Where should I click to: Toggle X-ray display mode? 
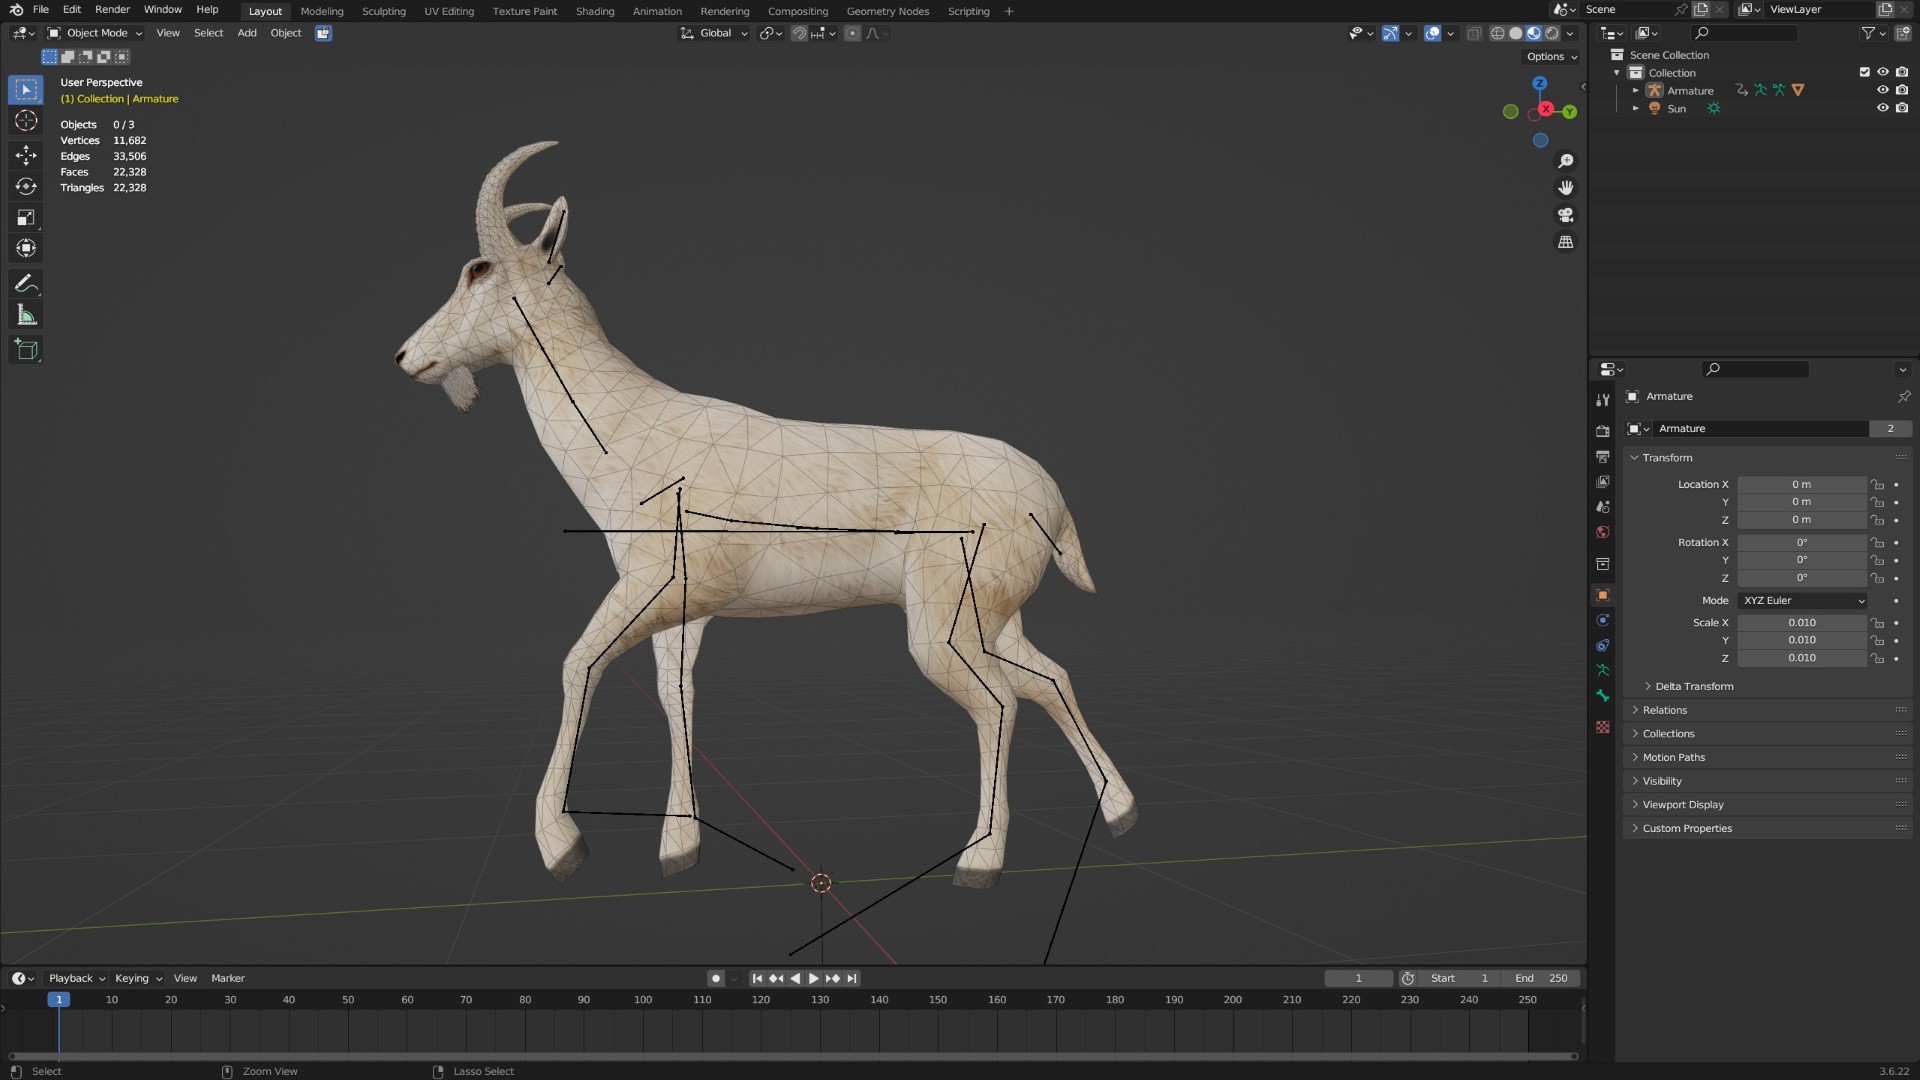[1474, 33]
